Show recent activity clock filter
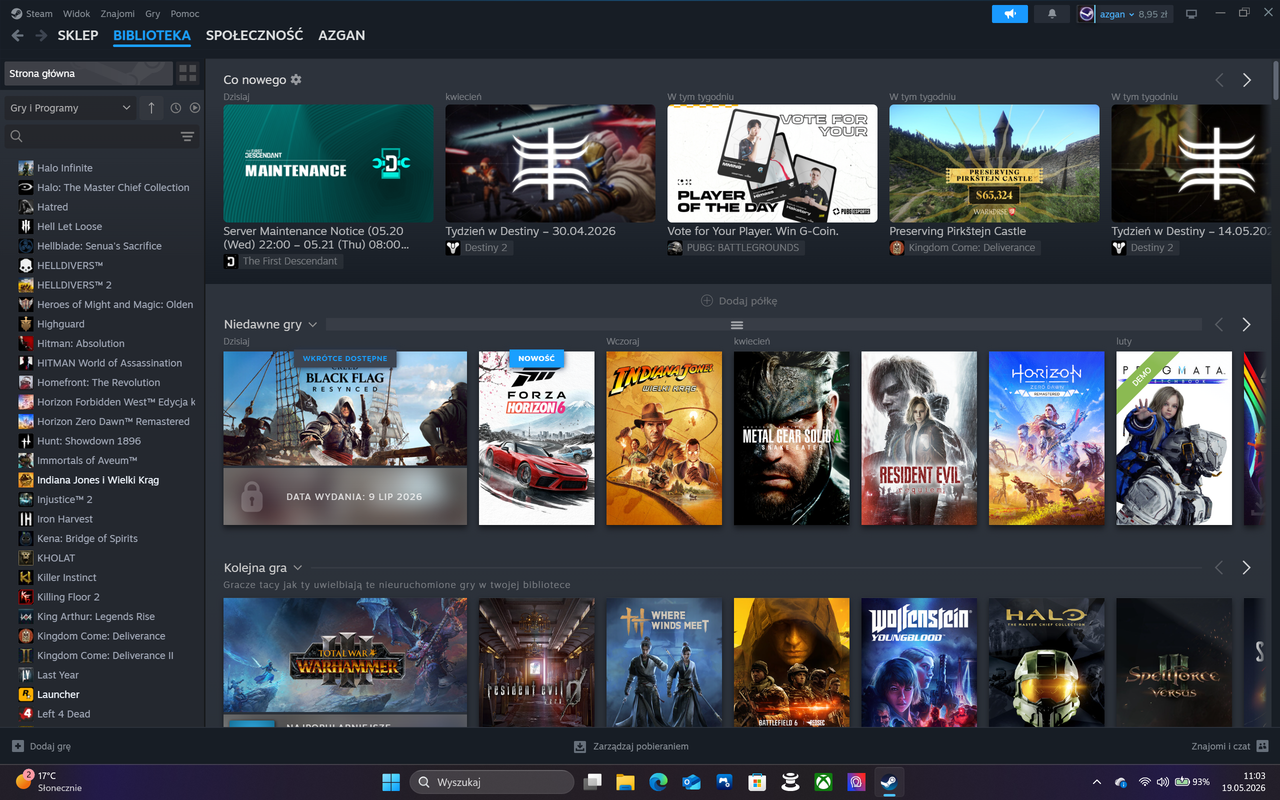 point(176,108)
